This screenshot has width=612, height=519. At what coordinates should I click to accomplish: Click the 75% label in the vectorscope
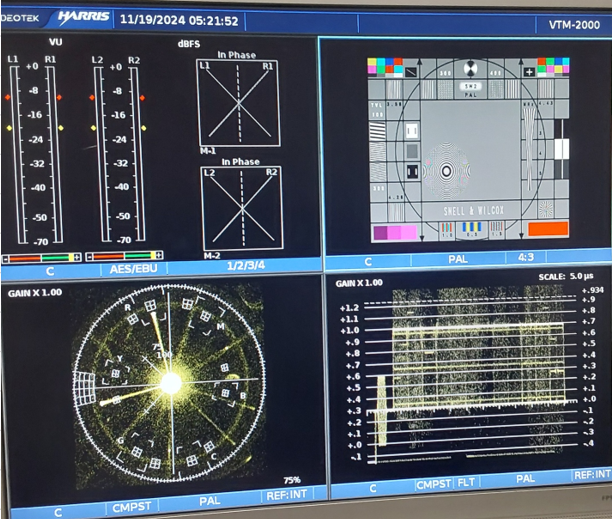[292, 480]
